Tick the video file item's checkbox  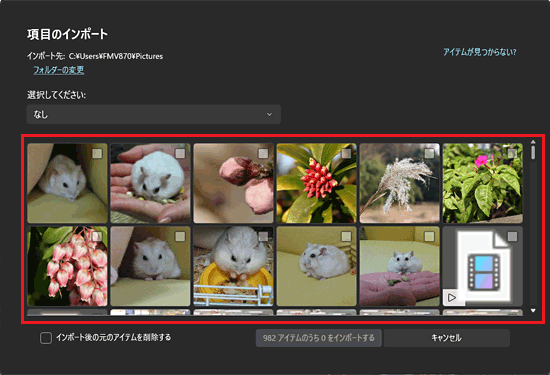point(512,237)
